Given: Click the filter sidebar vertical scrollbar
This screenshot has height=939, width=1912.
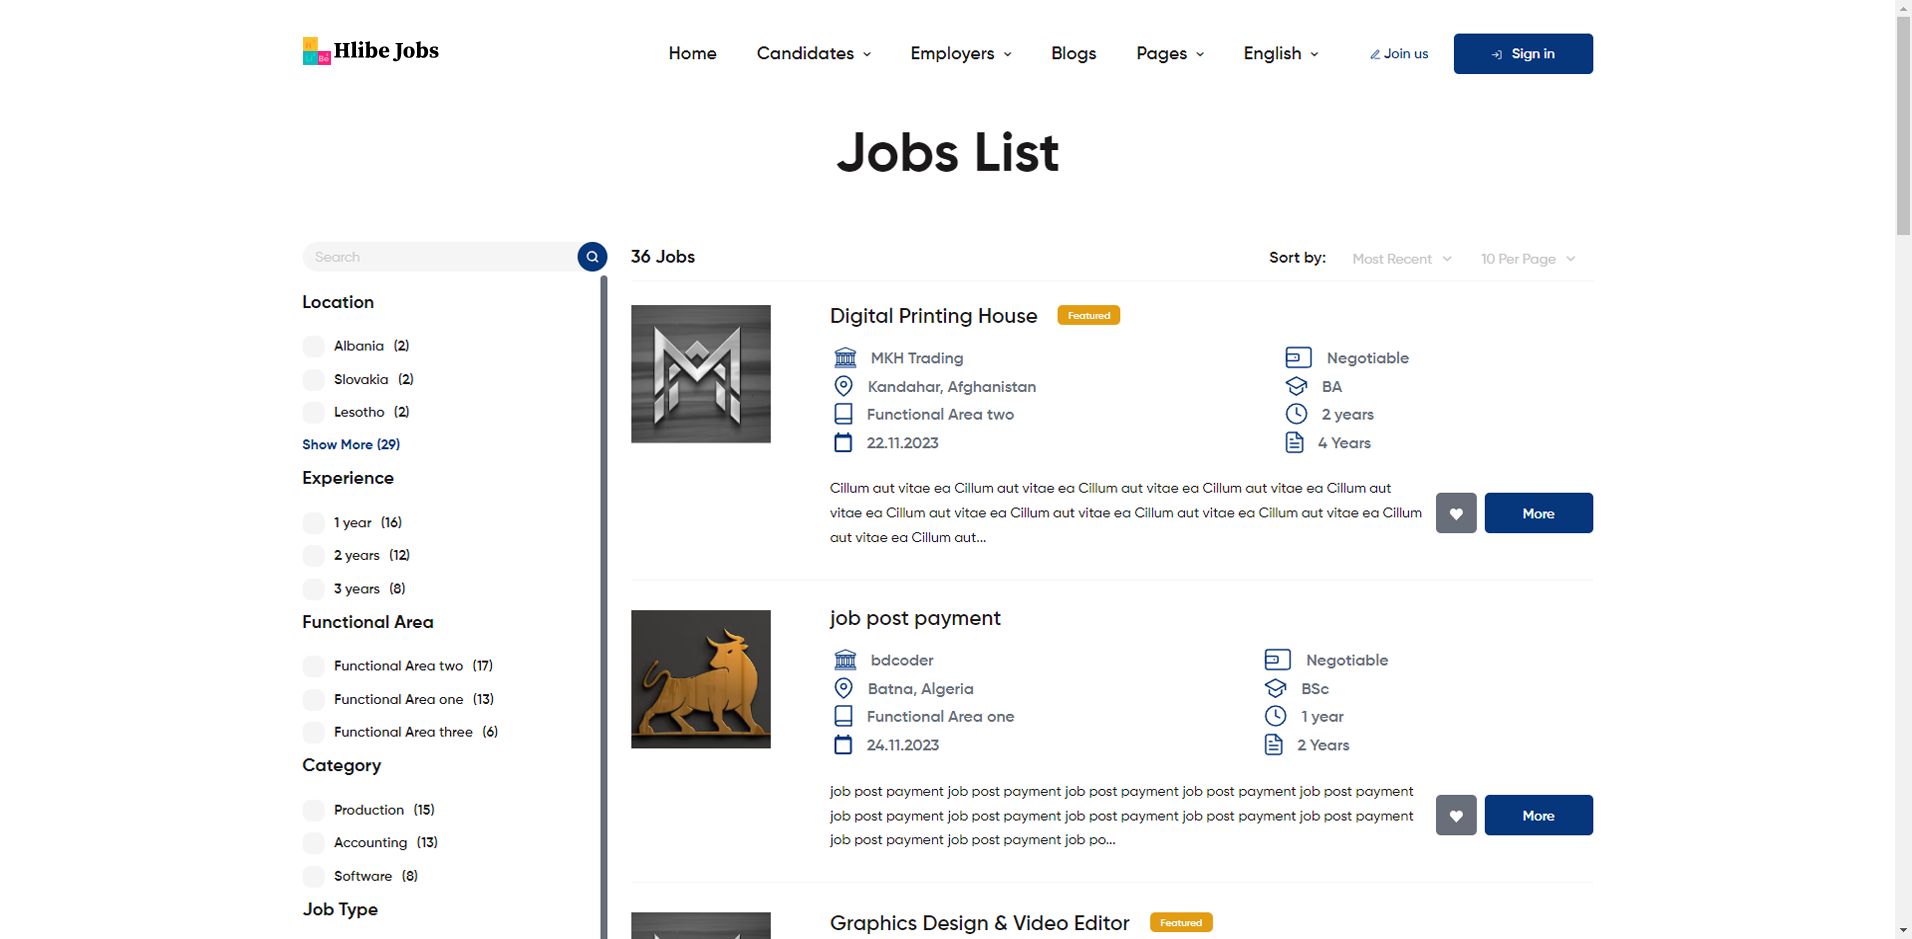Looking at the screenshot, I should coord(604,600).
